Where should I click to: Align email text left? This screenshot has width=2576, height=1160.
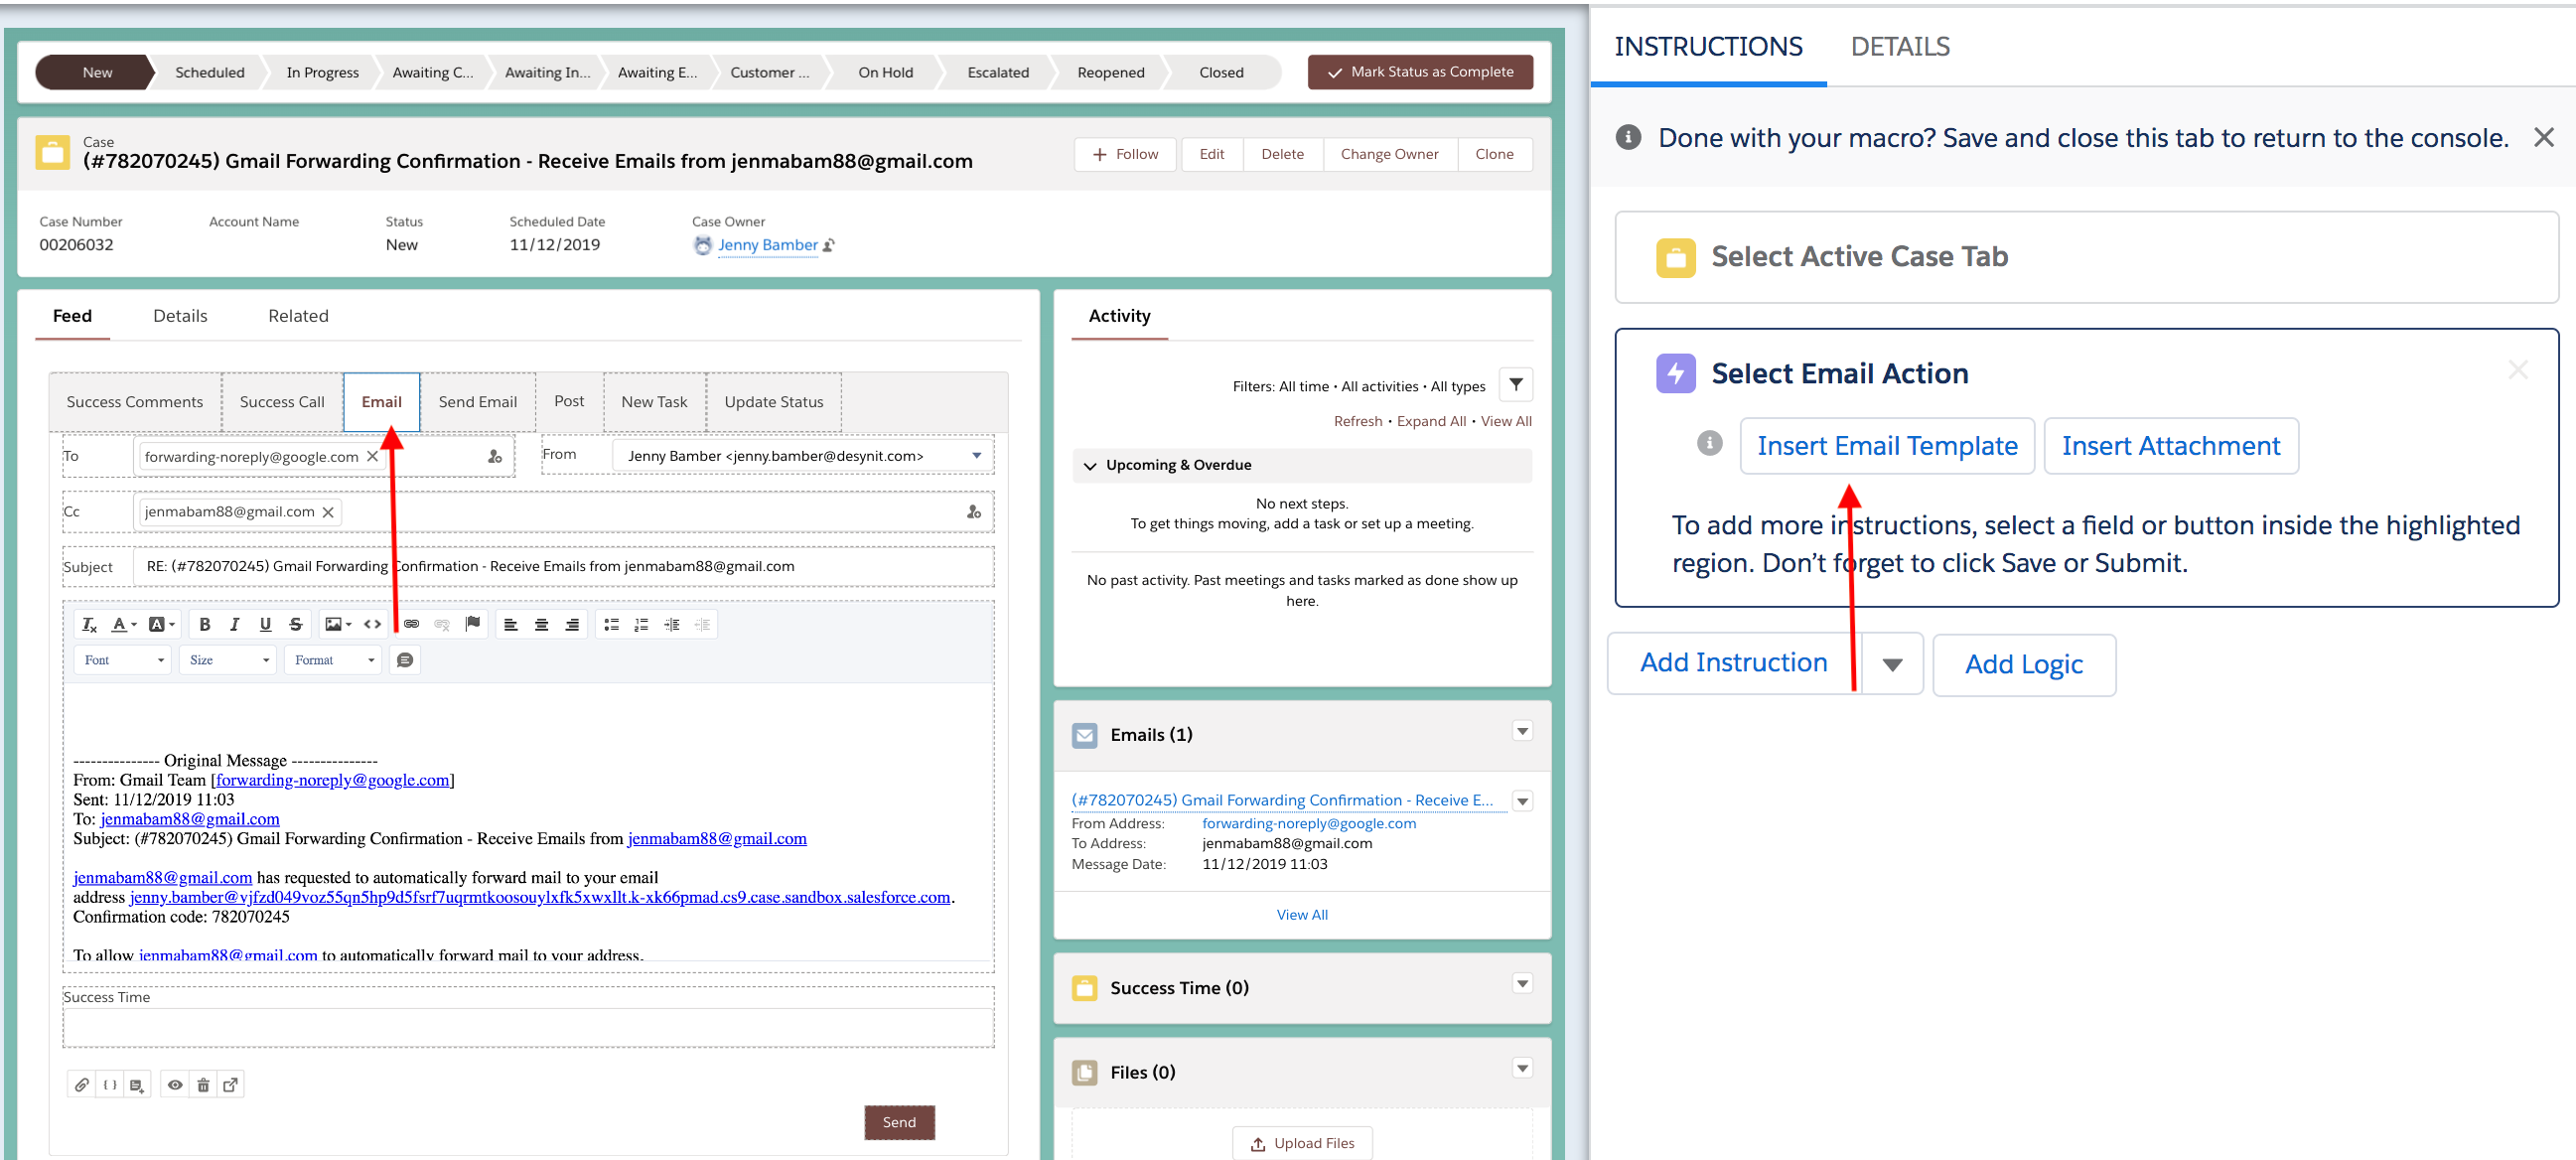click(511, 625)
